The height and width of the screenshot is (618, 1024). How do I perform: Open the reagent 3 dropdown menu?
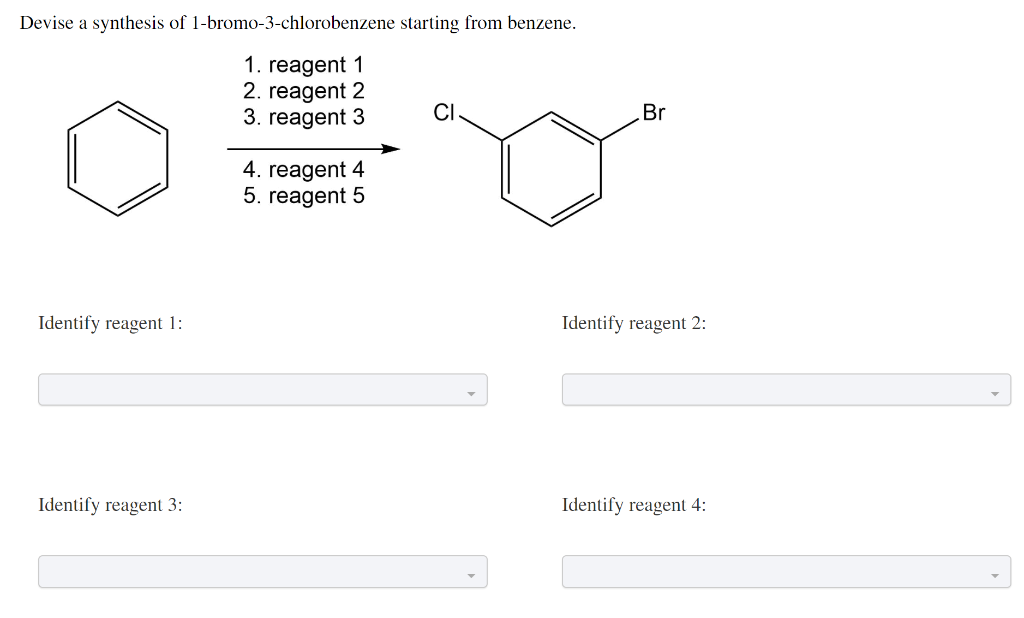262,571
